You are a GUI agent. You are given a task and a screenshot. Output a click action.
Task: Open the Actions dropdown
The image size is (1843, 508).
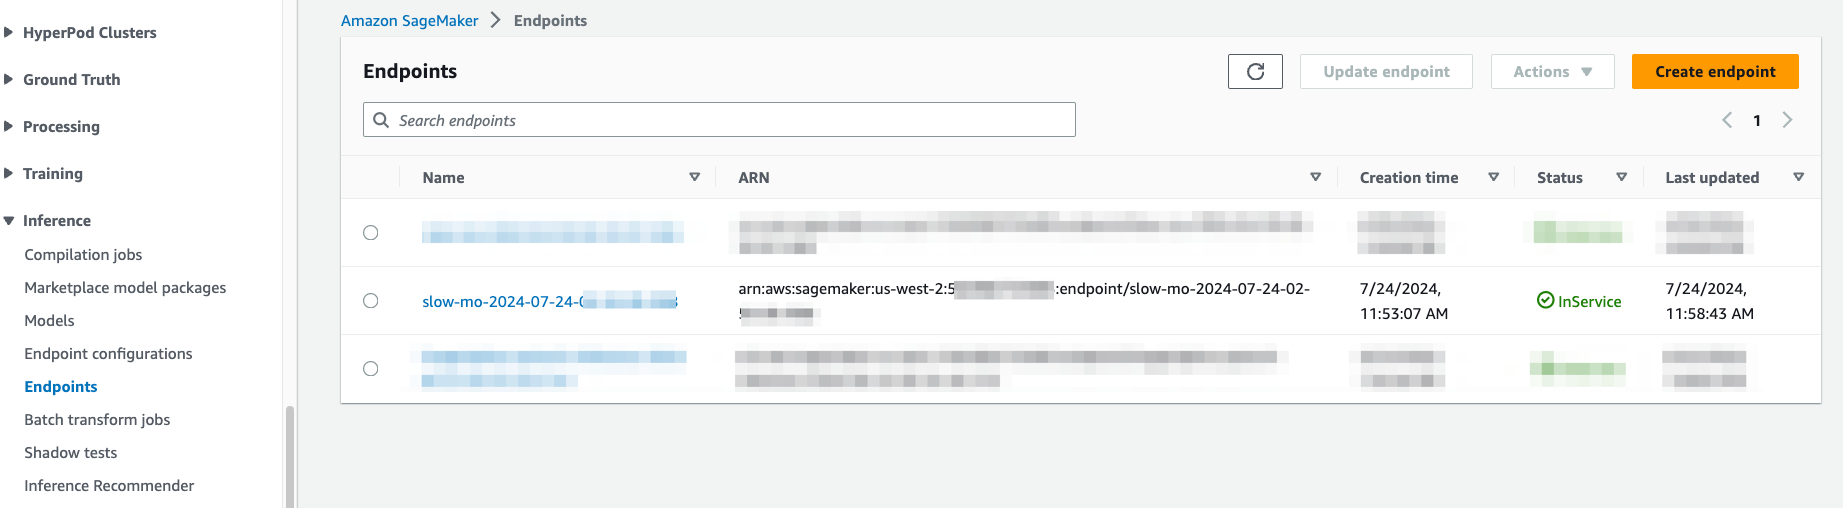1552,72
